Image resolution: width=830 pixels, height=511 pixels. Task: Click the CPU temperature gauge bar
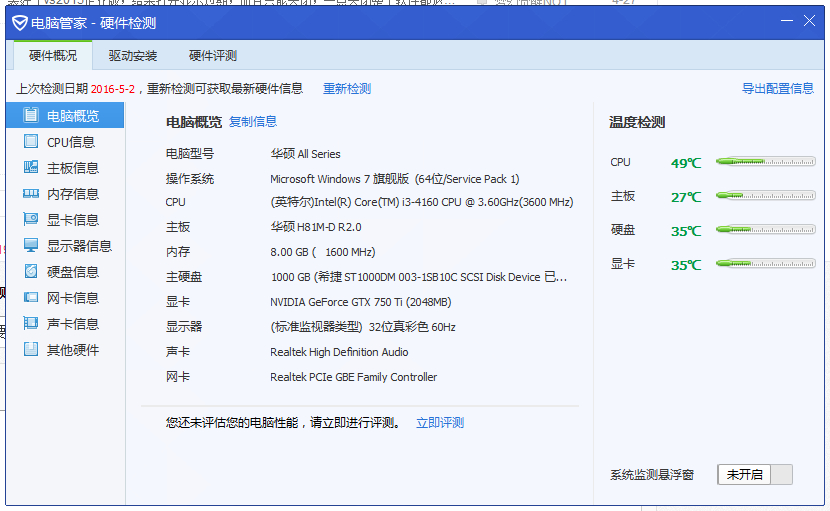click(765, 162)
